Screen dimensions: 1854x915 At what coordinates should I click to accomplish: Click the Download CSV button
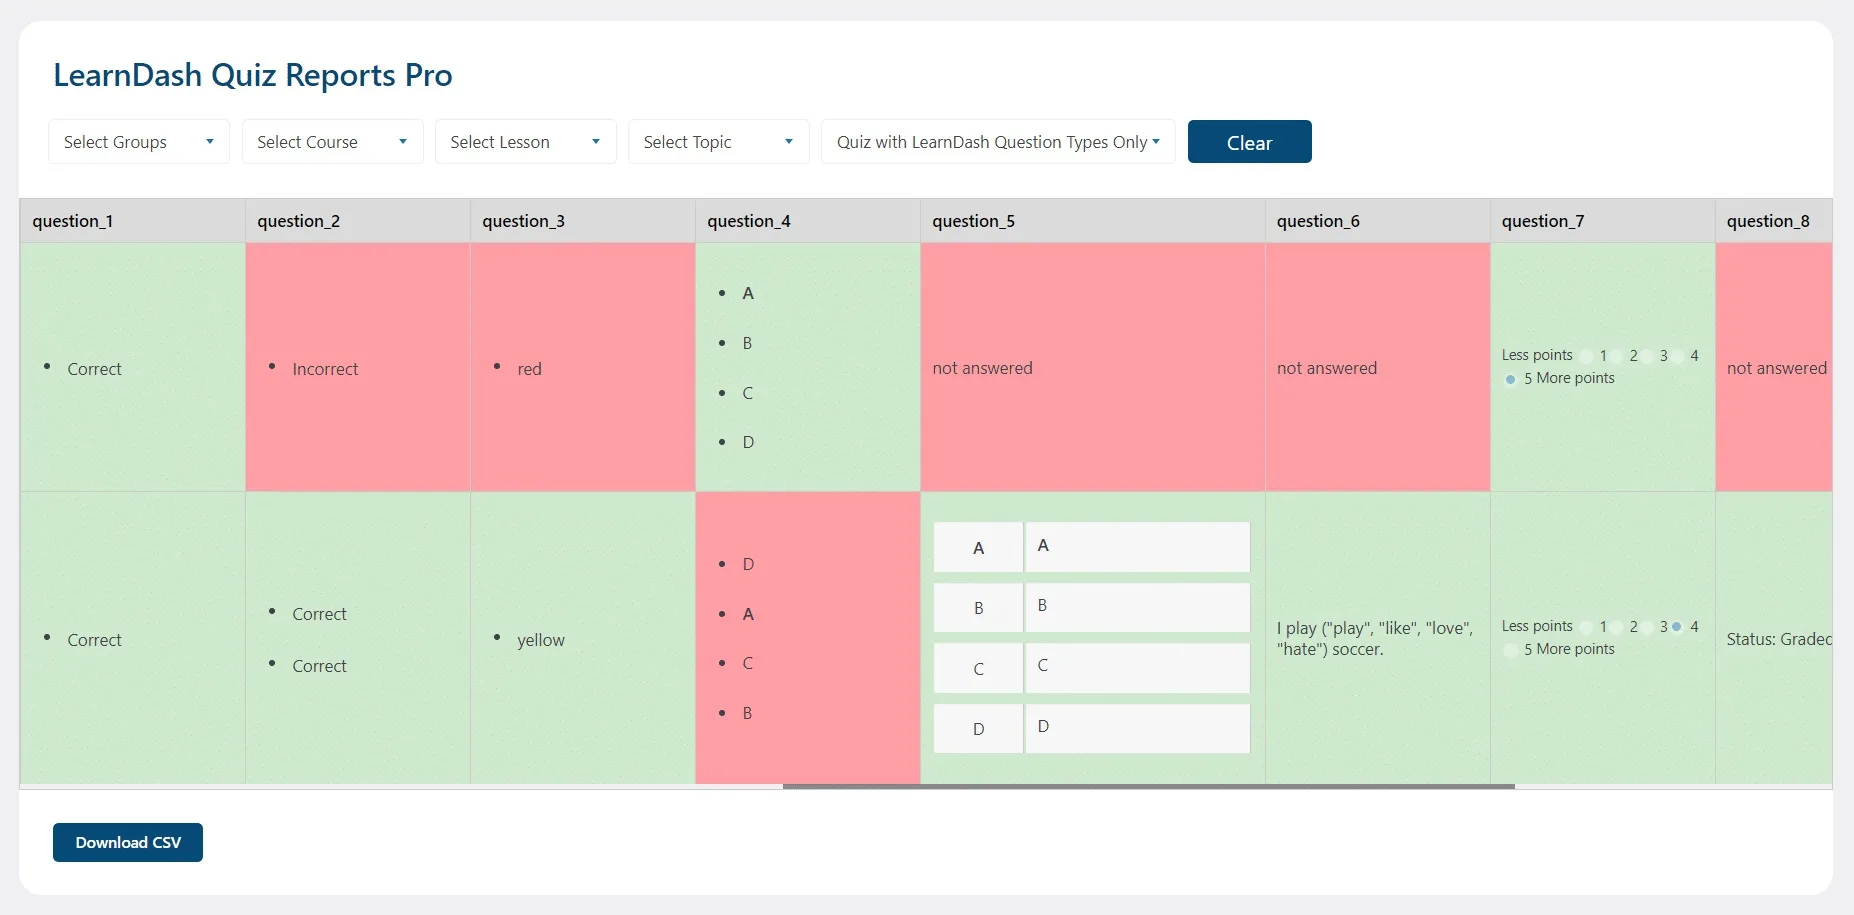point(127,842)
